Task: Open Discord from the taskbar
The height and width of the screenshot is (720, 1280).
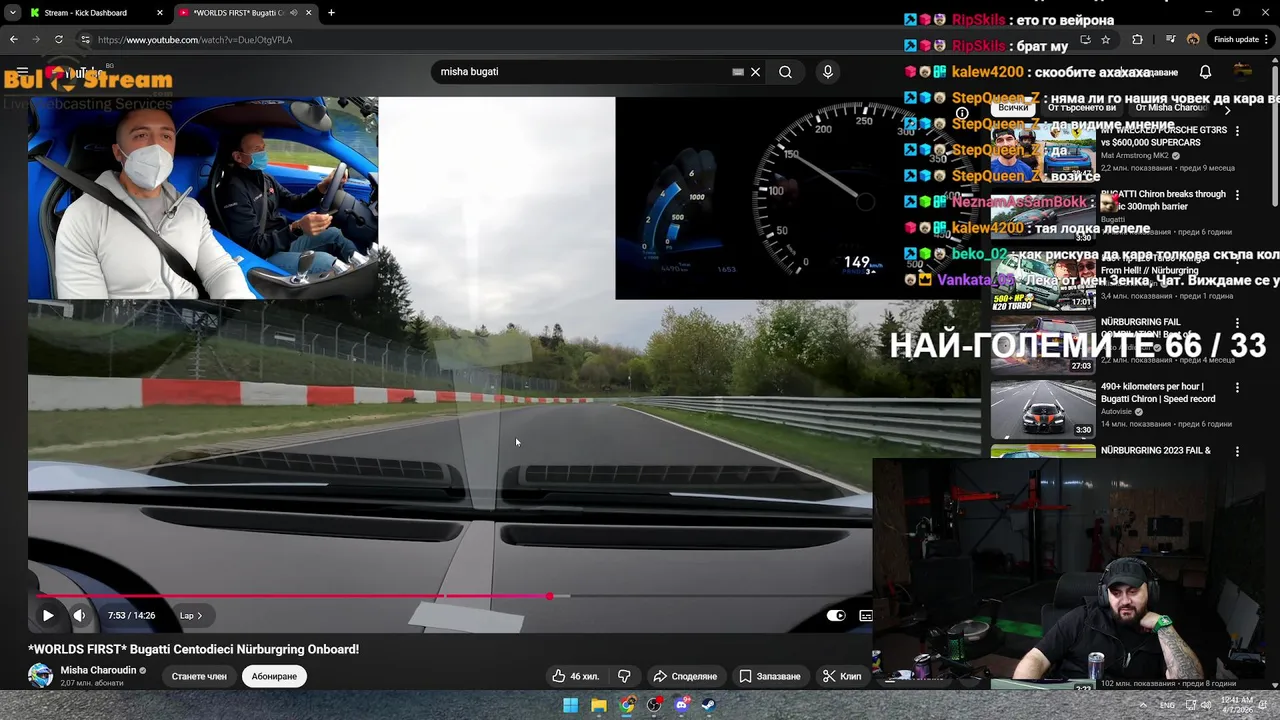Action: pos(682,705)
